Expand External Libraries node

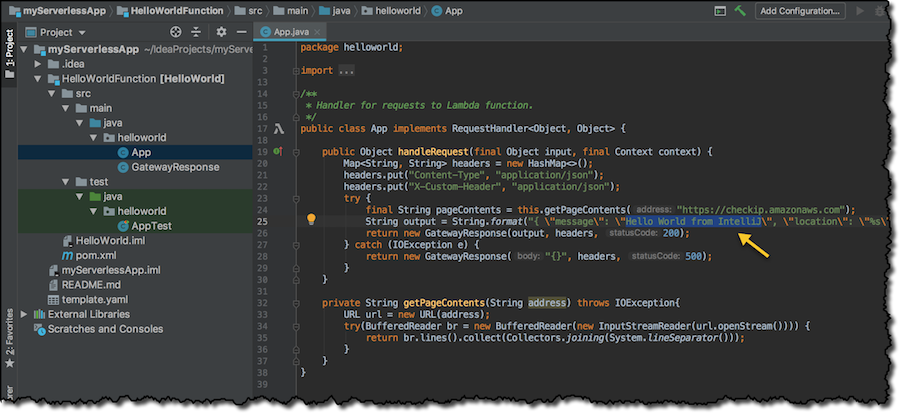pos(24,313)
